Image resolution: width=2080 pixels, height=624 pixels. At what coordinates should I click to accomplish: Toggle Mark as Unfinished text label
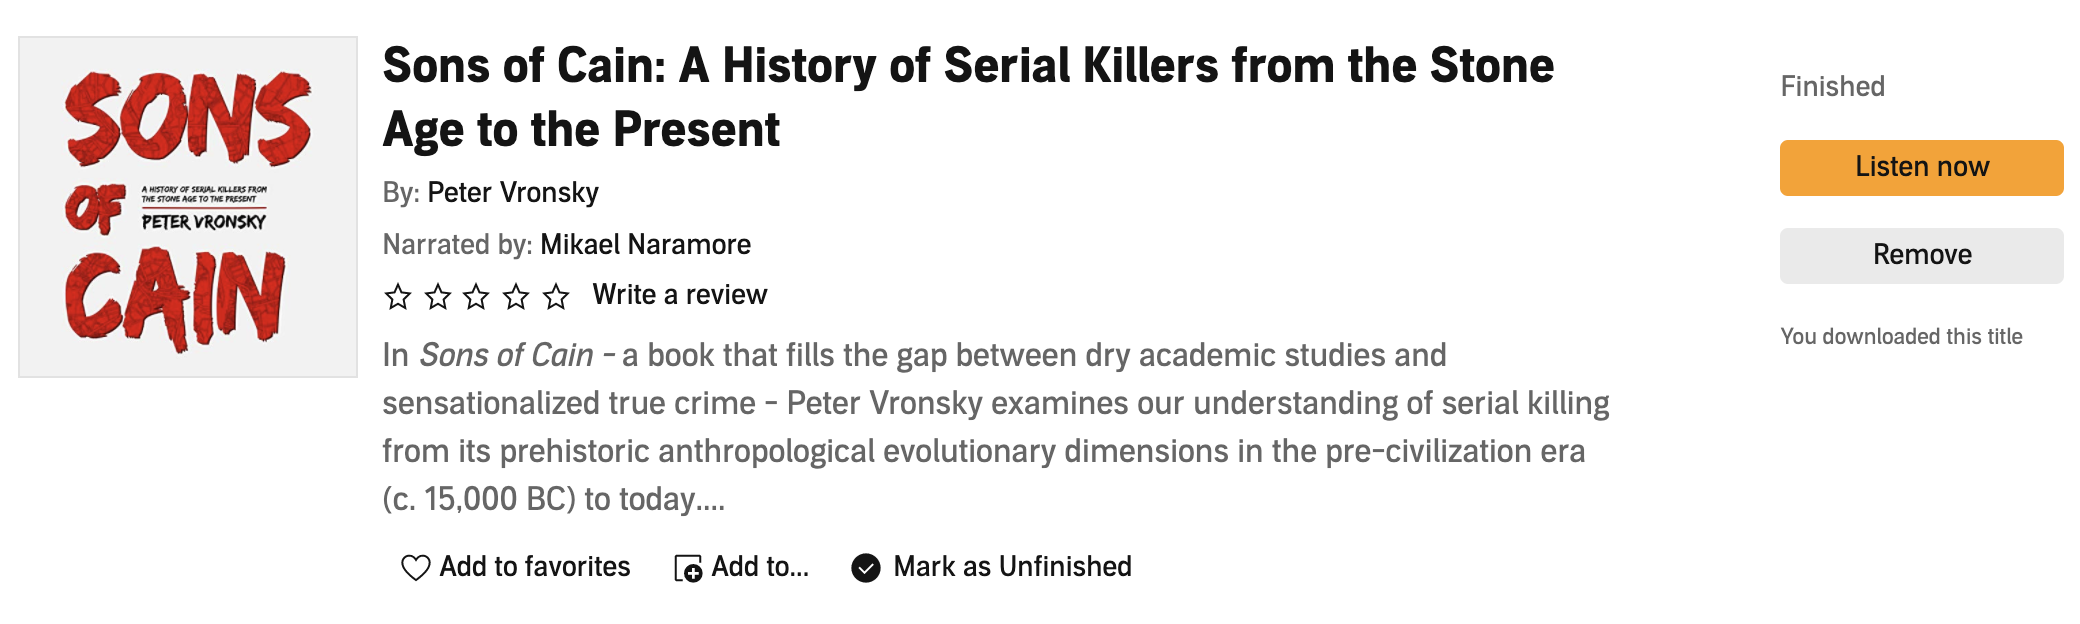(1012, 567)
